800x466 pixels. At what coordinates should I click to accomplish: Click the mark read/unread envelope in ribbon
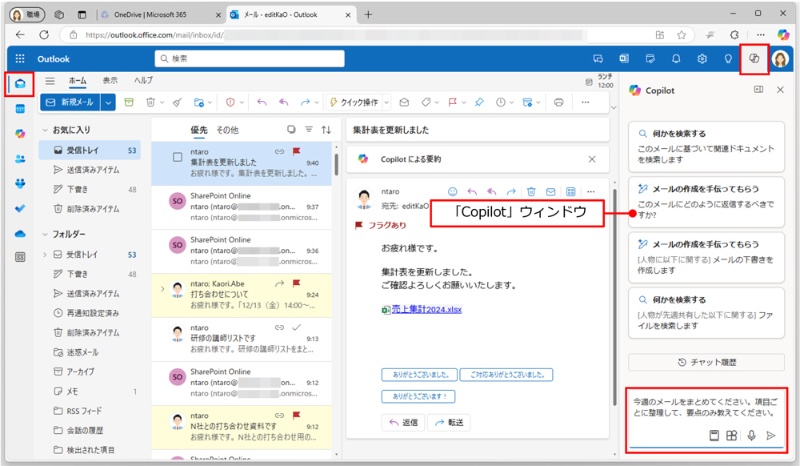404,103
